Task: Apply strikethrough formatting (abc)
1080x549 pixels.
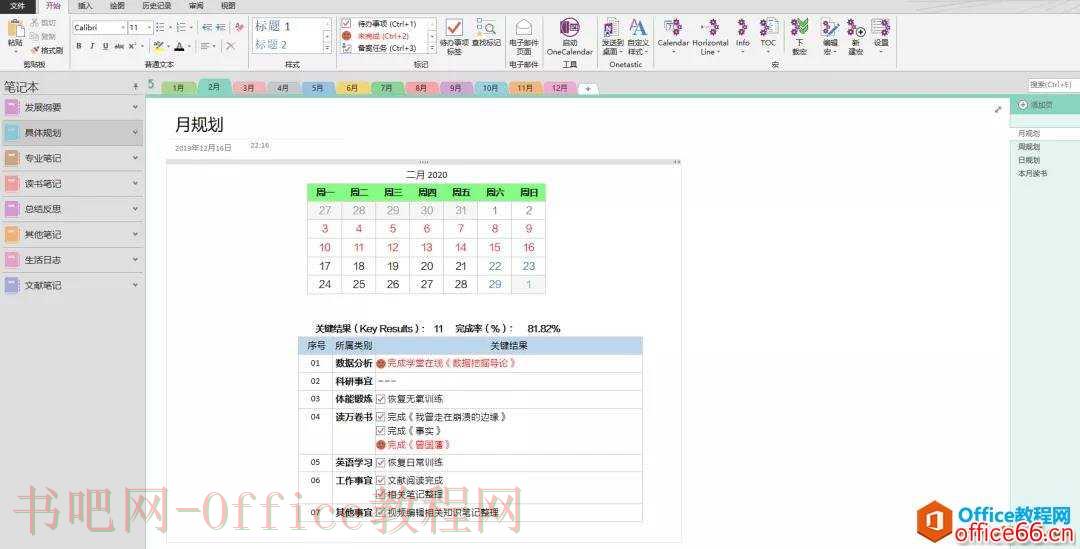Action: point(118,46)
